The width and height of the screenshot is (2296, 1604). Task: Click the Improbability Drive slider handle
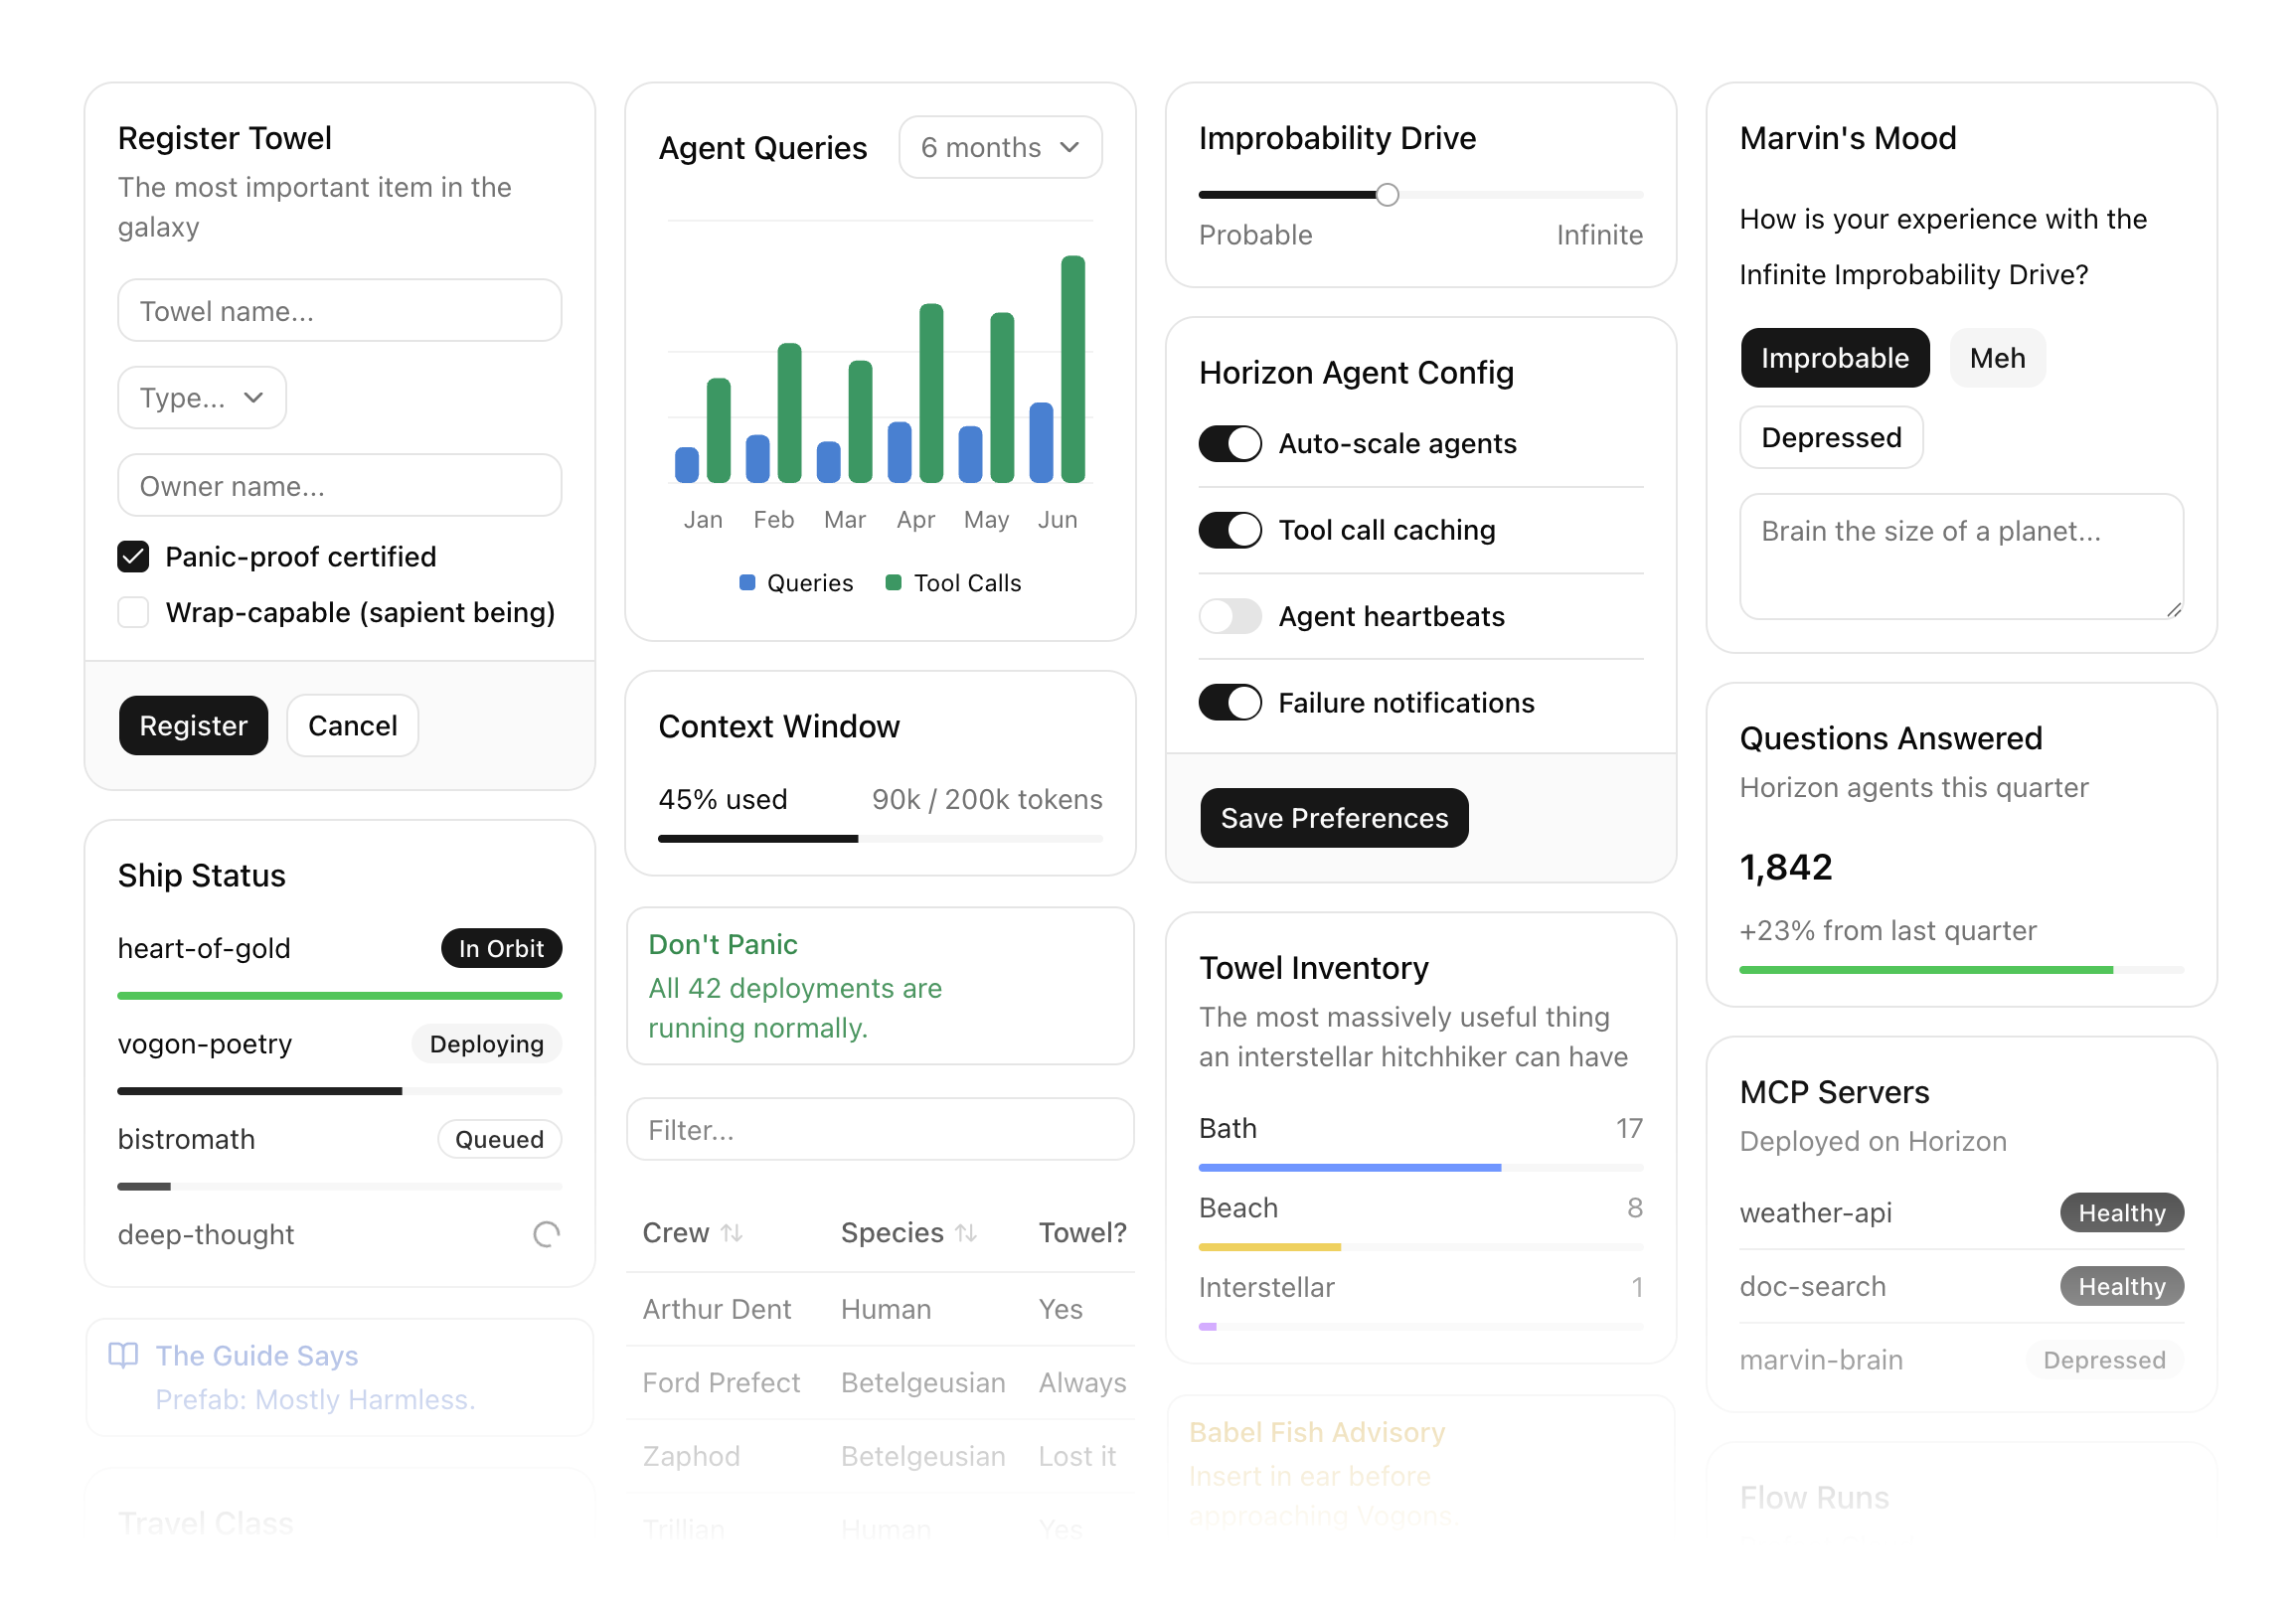[x=1387, y=195]
